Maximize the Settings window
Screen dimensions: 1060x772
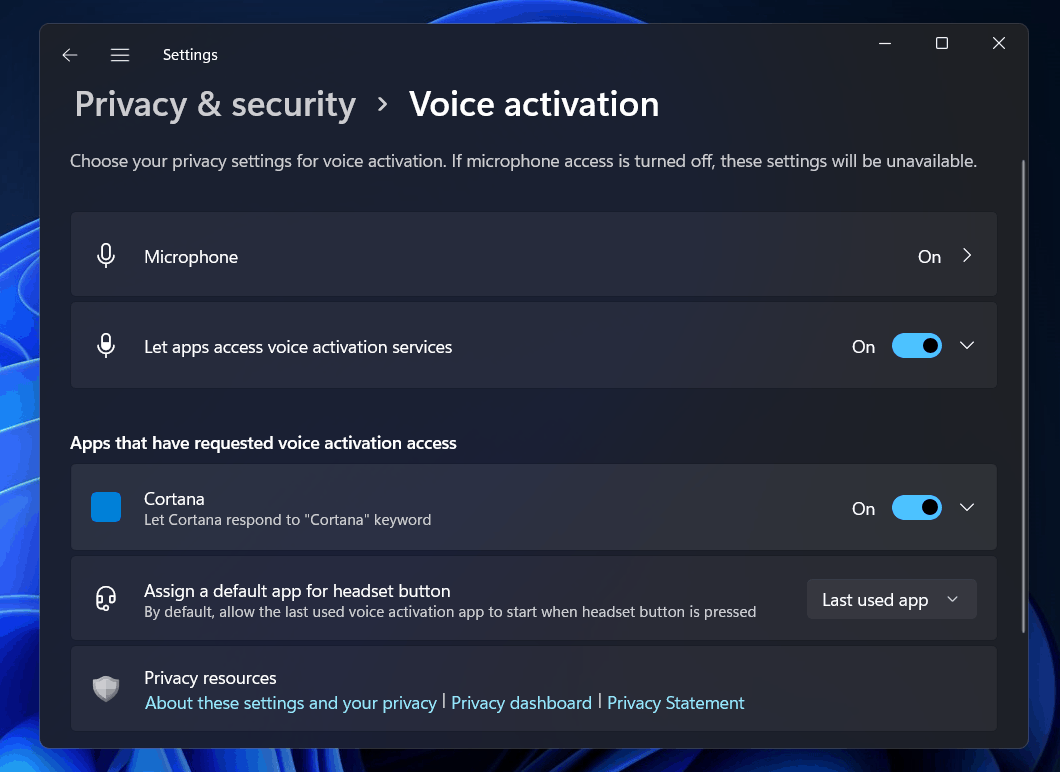click(941, 43)
